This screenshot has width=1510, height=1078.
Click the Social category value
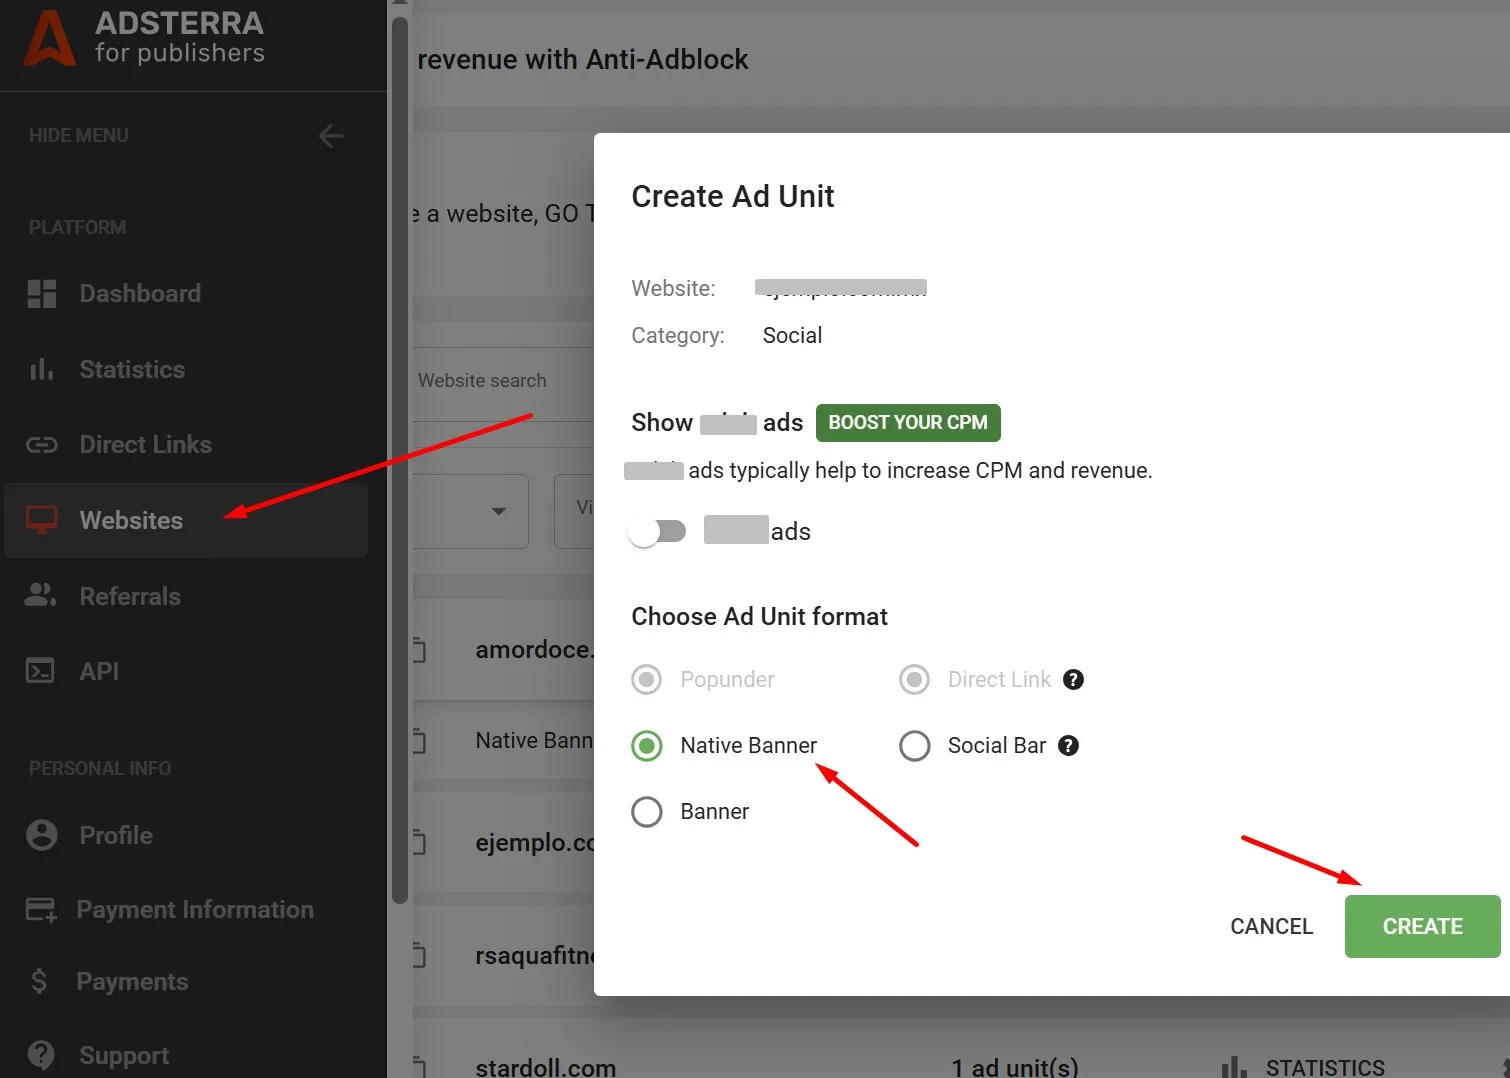click(x=792, y=336)
